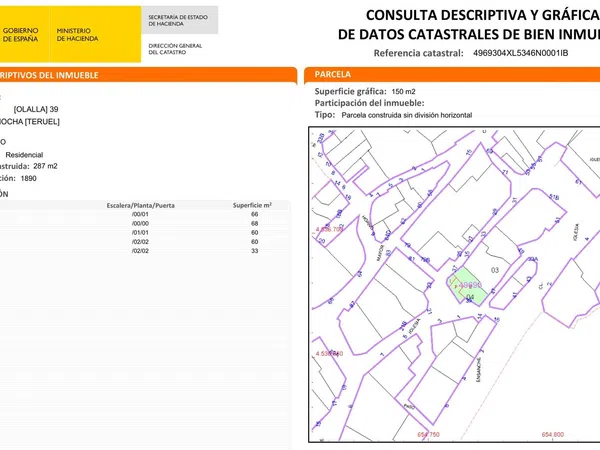Click the green highlighted parcel on map

(x=469, y=286)
